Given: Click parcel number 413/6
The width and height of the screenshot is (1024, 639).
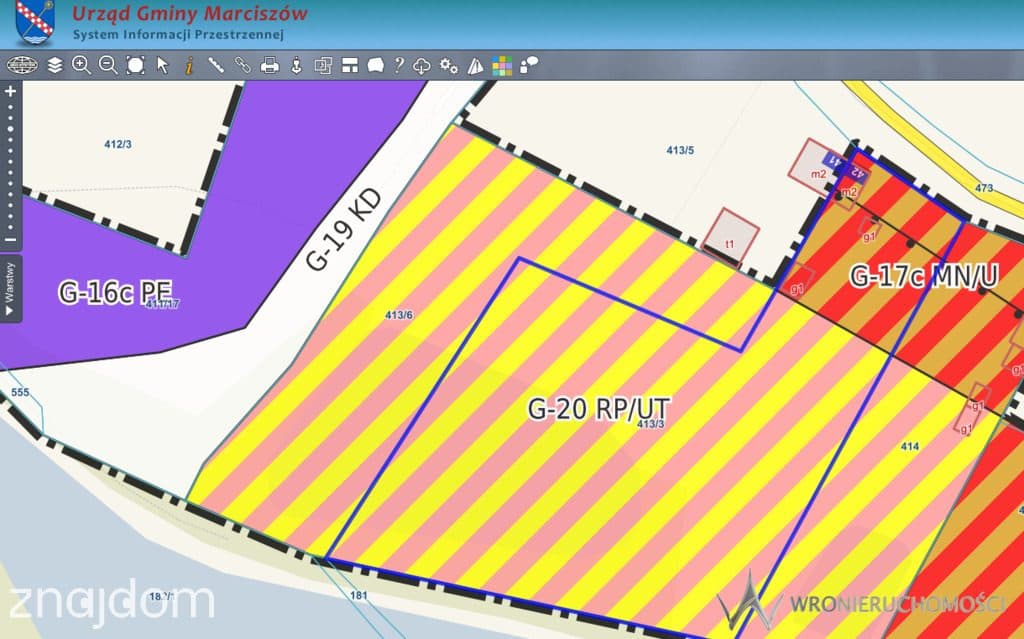Looking at the screenshot, I should (399, 315).
